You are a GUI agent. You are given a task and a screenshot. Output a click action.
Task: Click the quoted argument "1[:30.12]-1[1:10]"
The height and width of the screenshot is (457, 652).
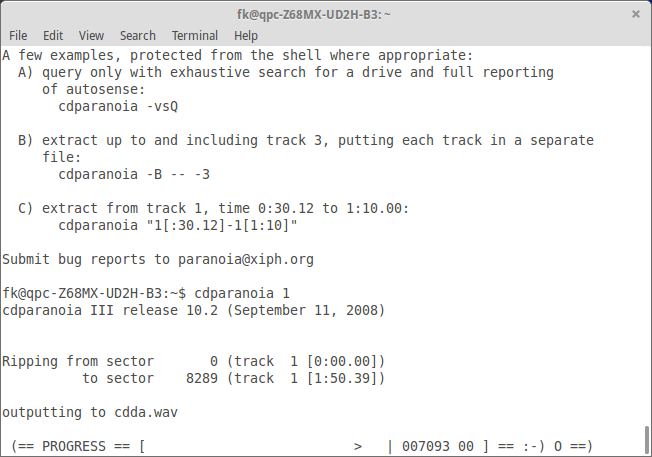pyautogui.click(x=222, y=225)
